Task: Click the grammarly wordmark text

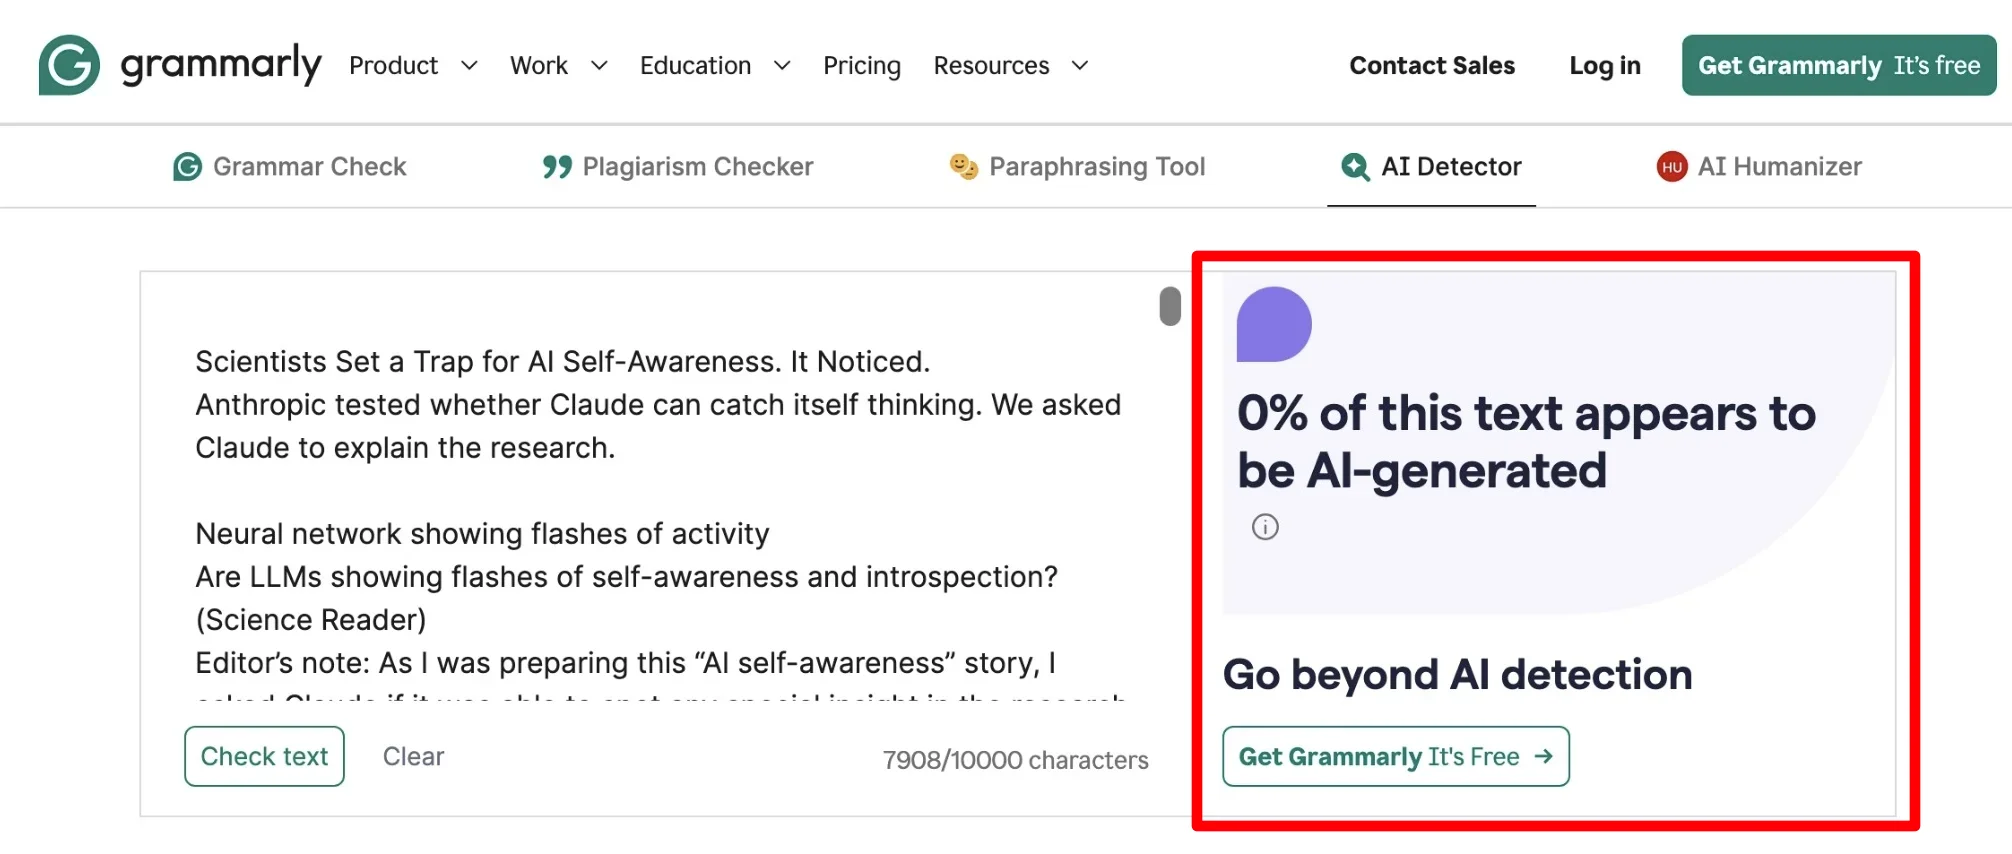Action: pos(221,65)
